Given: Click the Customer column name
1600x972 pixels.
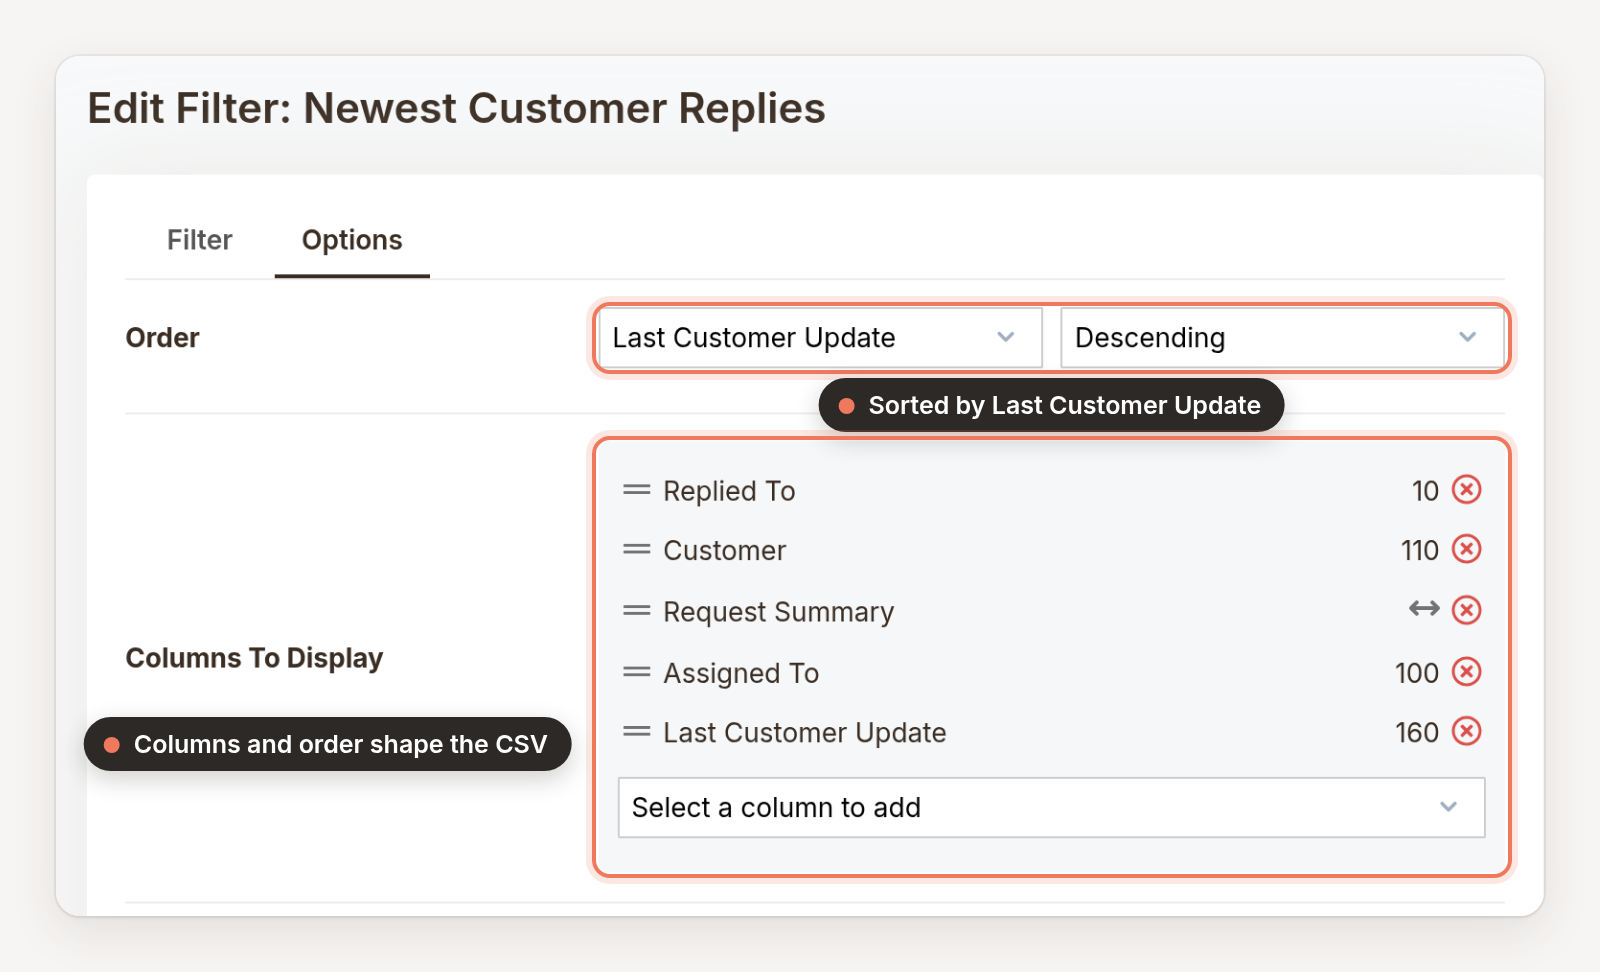Looking at the screenshot, I should point(725,550).
